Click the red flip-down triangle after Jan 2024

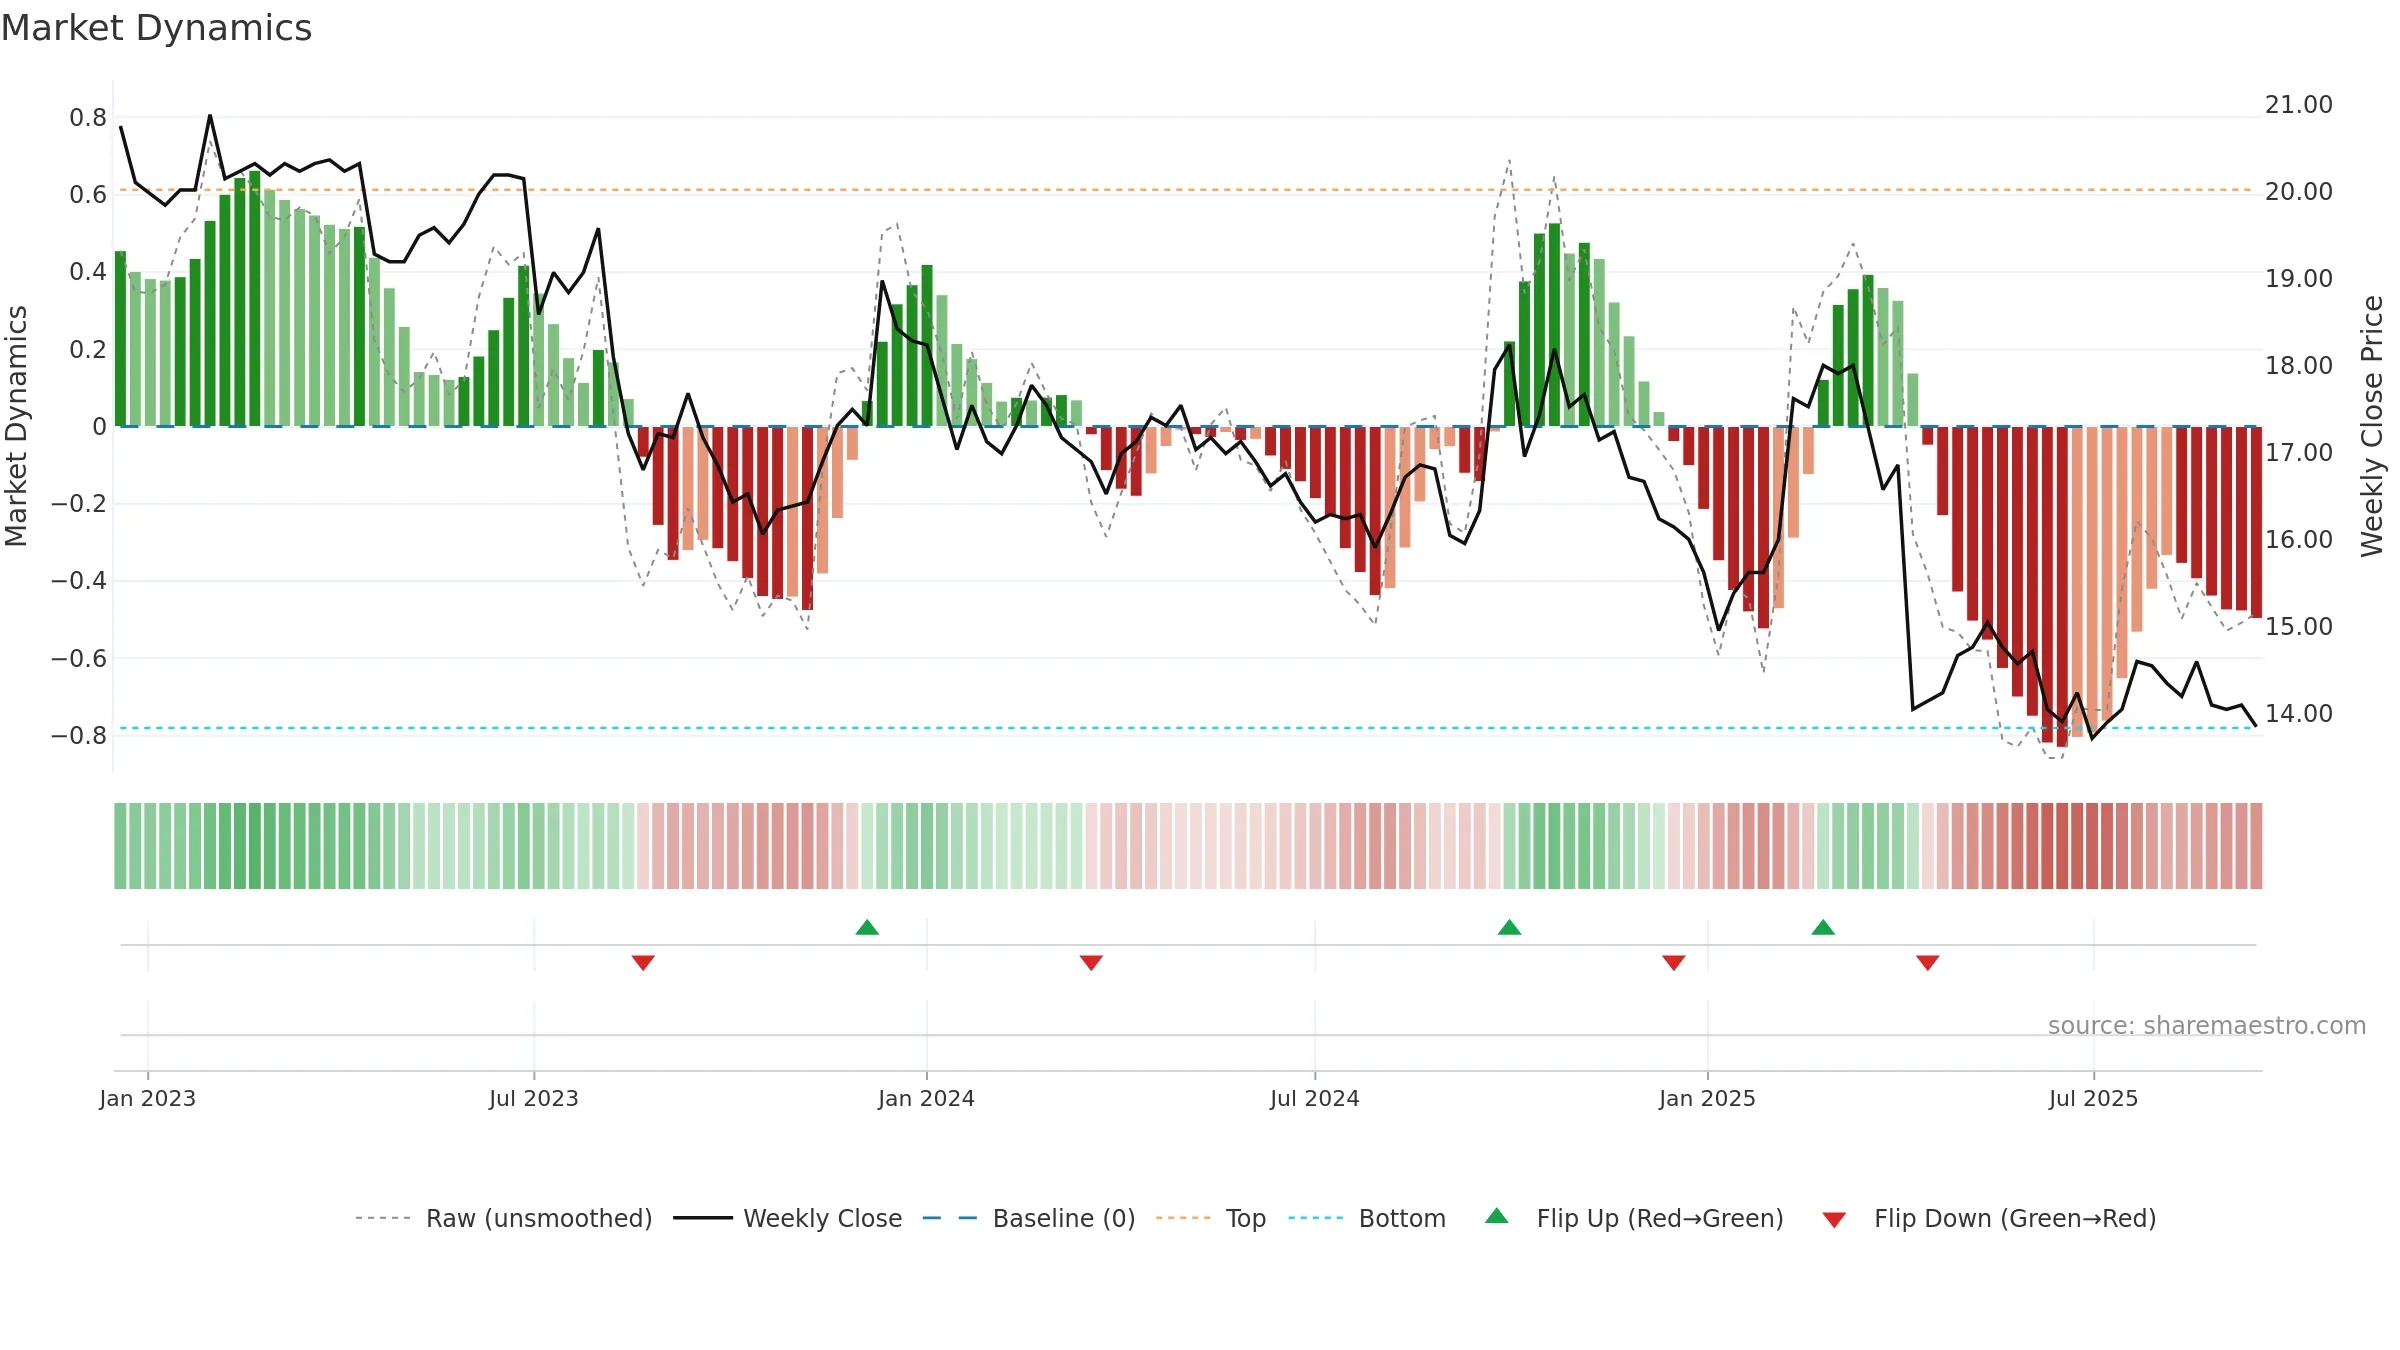coord(1091,962)
